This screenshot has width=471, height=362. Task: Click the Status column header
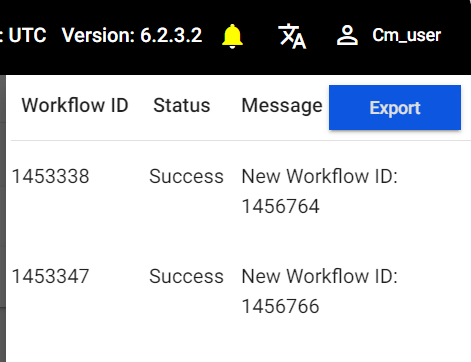pyautogui.click(x=182, y=105)
